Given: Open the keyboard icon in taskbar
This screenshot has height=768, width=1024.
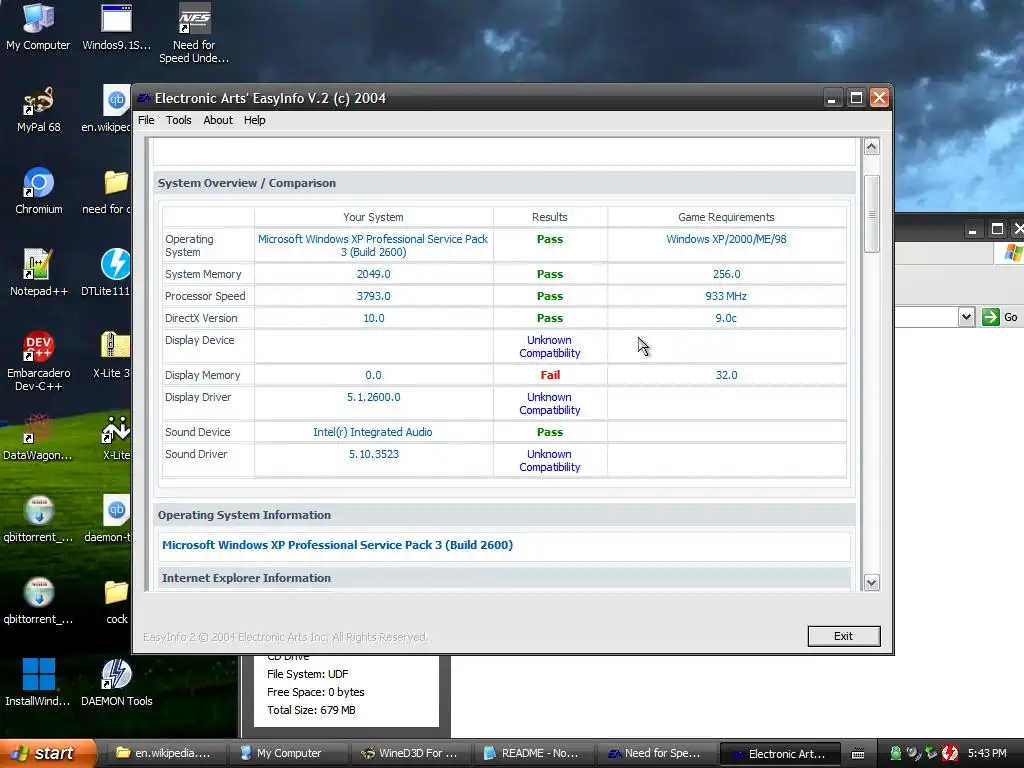Looking at the screenshot, I should (x=858, y=754).
